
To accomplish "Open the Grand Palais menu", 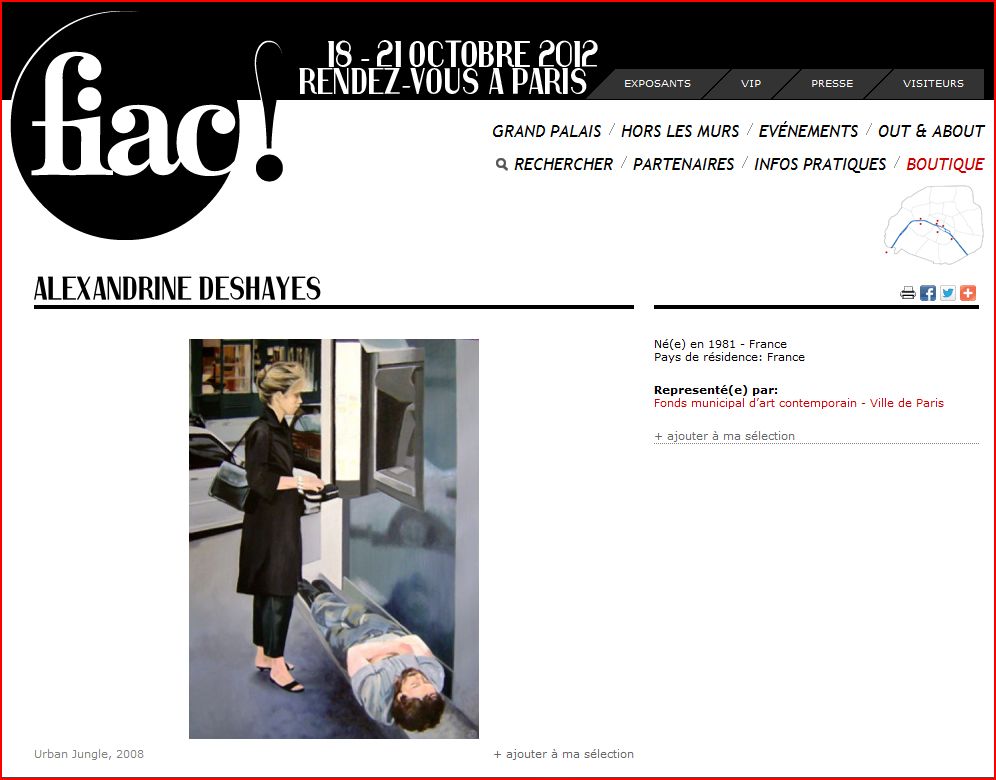I will (x=547, y=131).
